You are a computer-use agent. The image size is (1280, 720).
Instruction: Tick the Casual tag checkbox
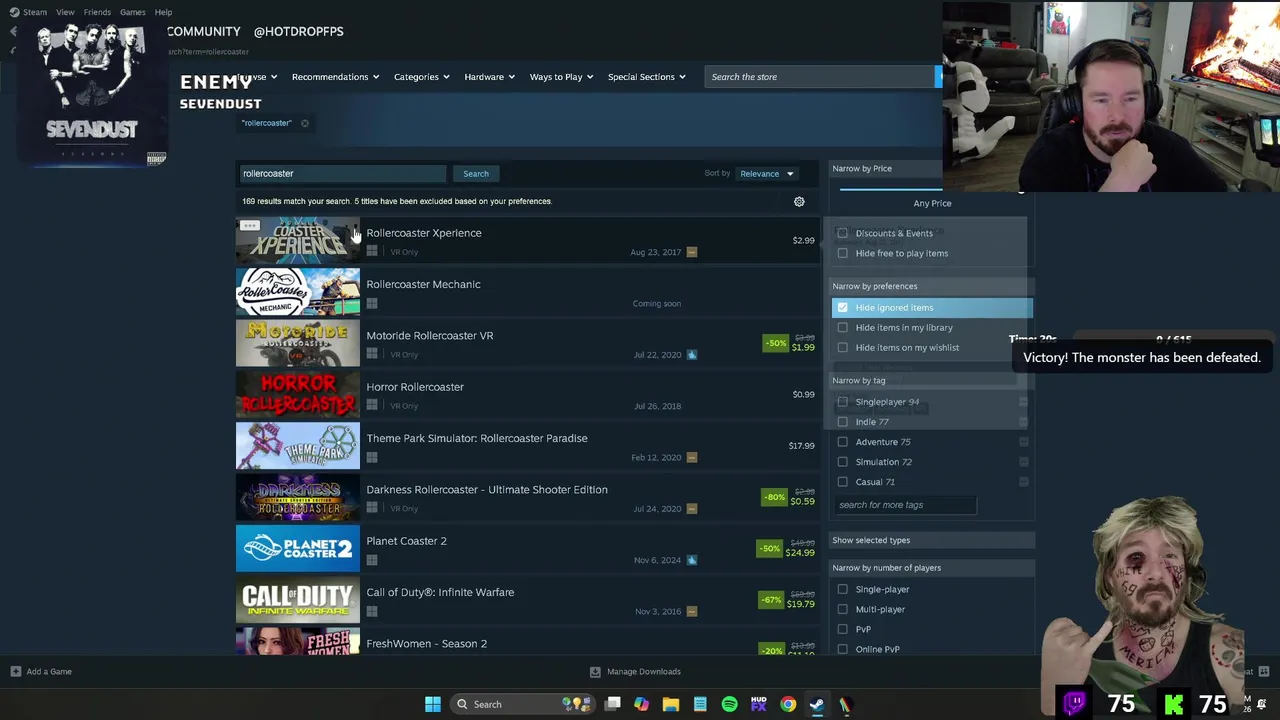(842, 482)
